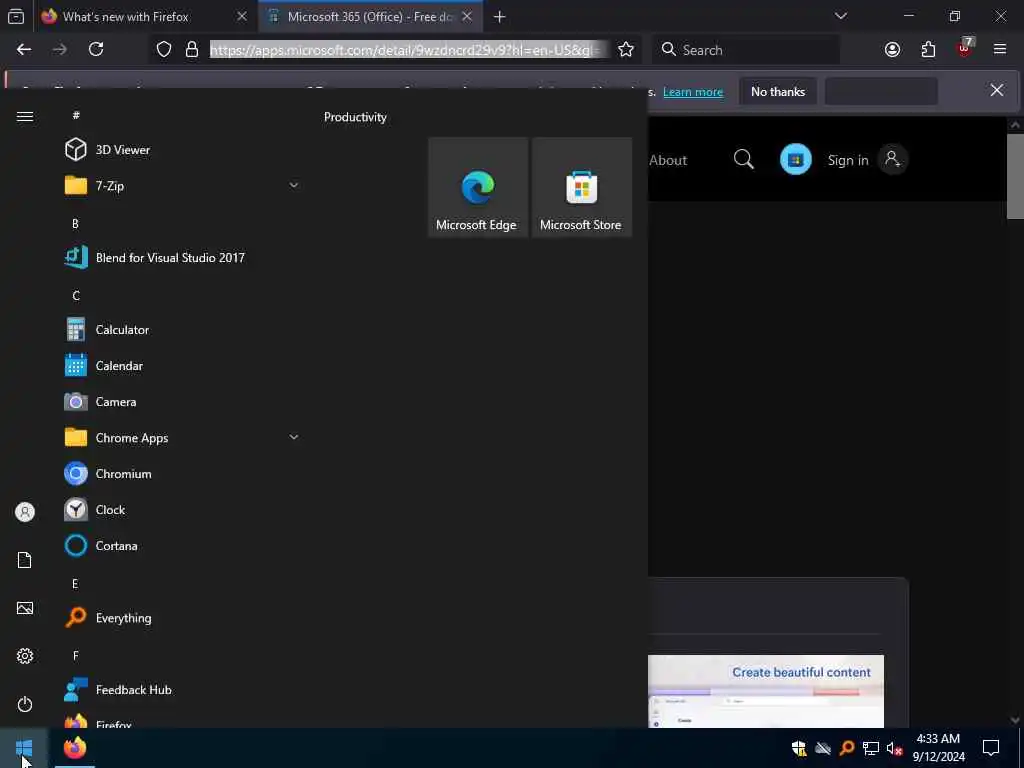Viewport: 1024px width, 768px height.
Task: Click the uBlock extension icon
Action: click(965, 48)
